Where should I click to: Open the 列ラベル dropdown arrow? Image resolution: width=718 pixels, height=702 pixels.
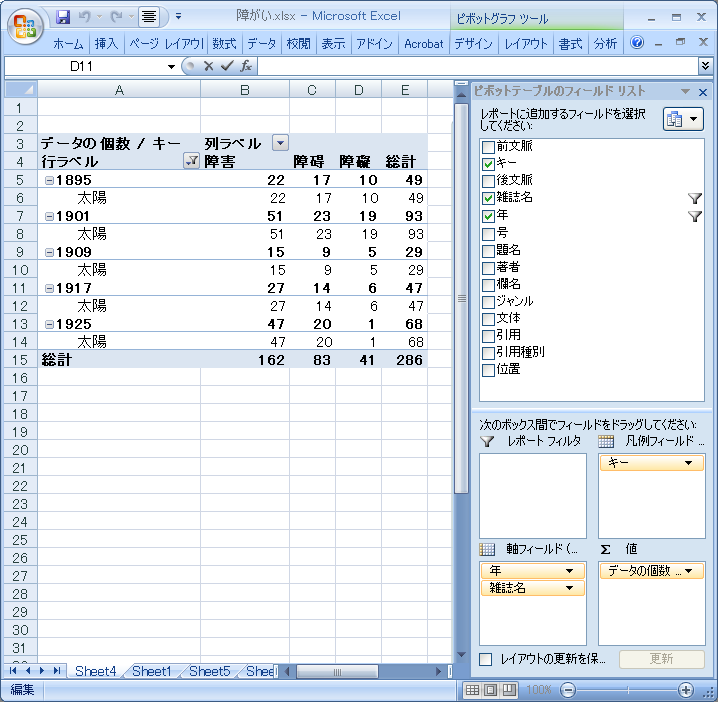click(281, 144)
